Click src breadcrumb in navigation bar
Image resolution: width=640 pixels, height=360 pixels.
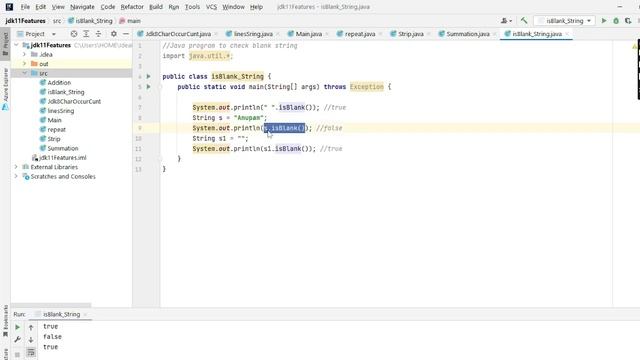[x=57, y=20]
